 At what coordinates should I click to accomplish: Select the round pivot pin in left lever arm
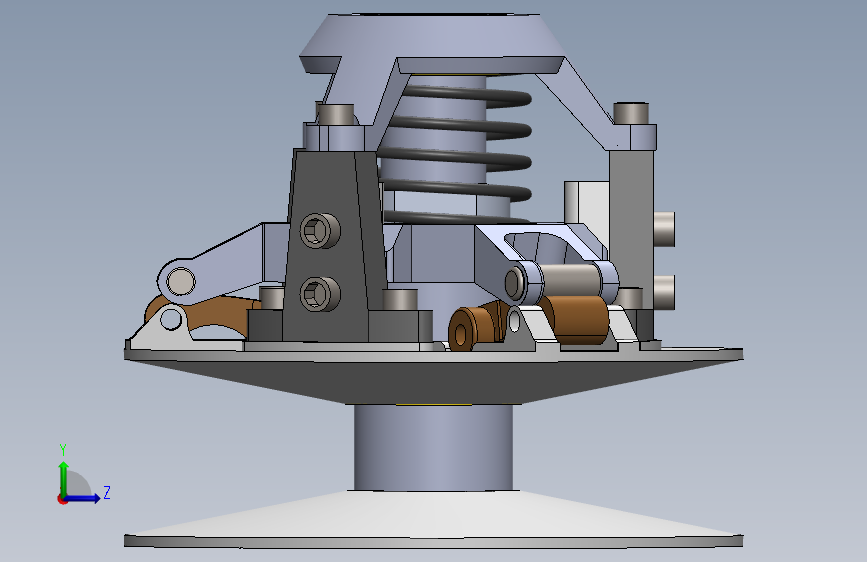point(181,281)
